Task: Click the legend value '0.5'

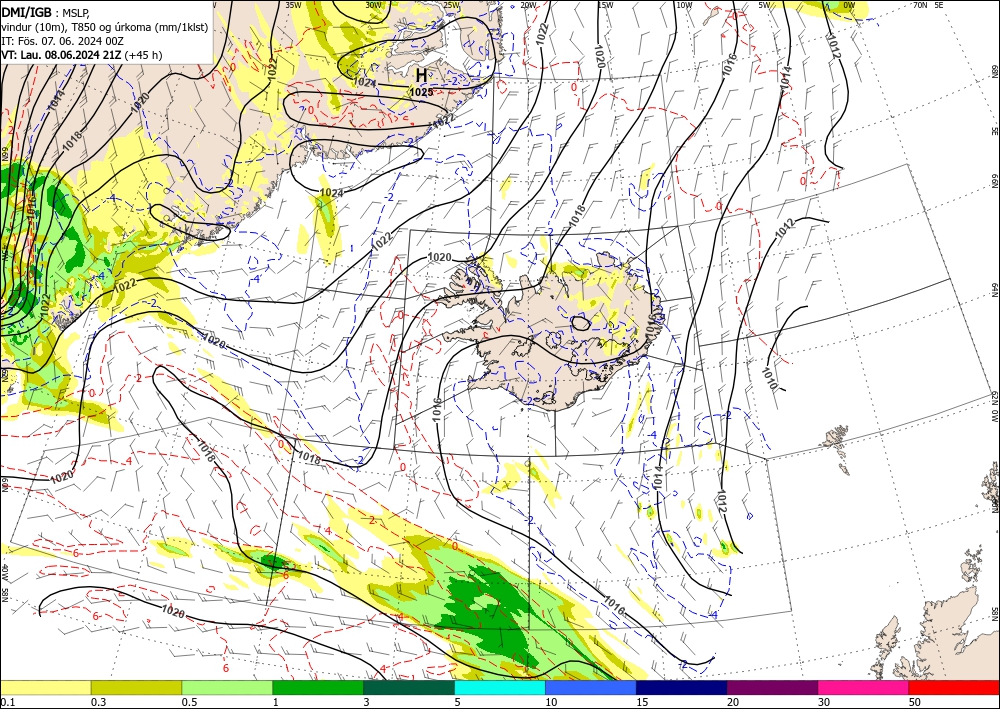Action: coord(188,702)
